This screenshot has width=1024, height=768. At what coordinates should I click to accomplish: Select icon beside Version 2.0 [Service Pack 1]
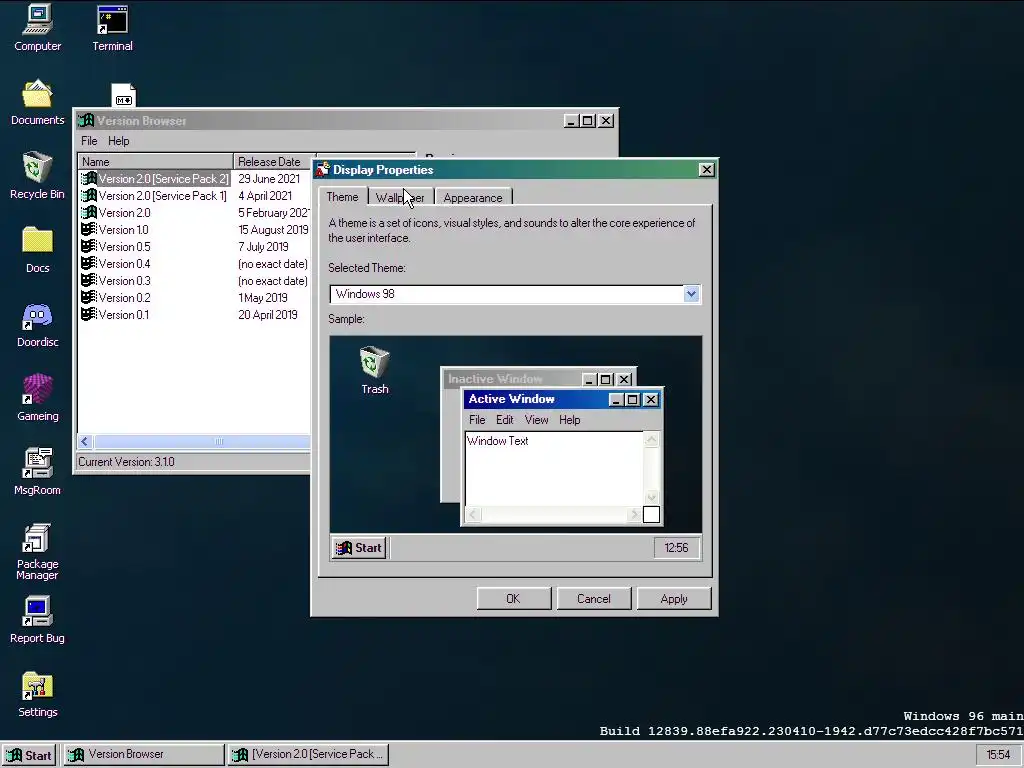(89, 195)
